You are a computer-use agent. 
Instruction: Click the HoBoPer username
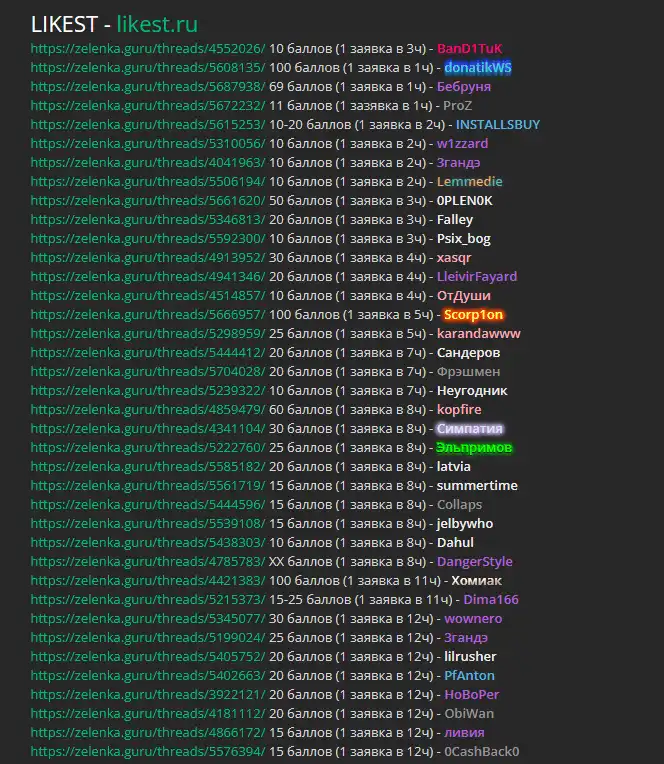(472, 695)
